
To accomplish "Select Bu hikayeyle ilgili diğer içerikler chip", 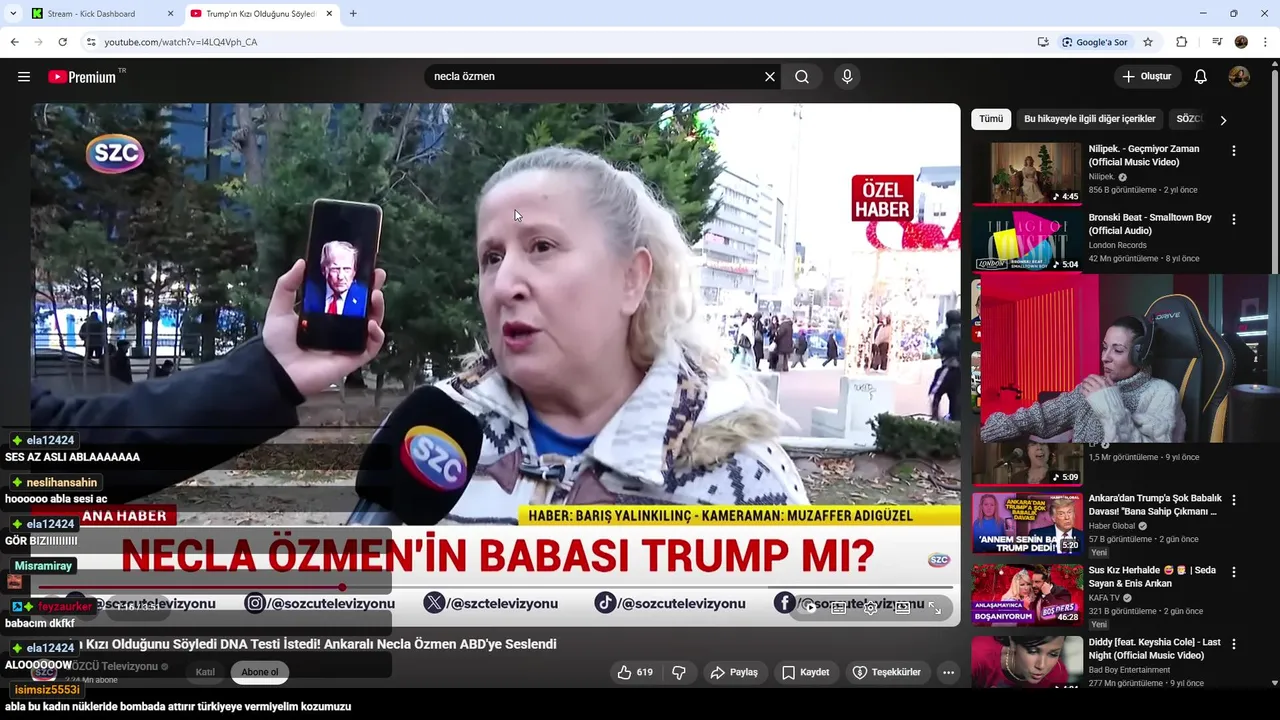I will tap(1090, 119).
